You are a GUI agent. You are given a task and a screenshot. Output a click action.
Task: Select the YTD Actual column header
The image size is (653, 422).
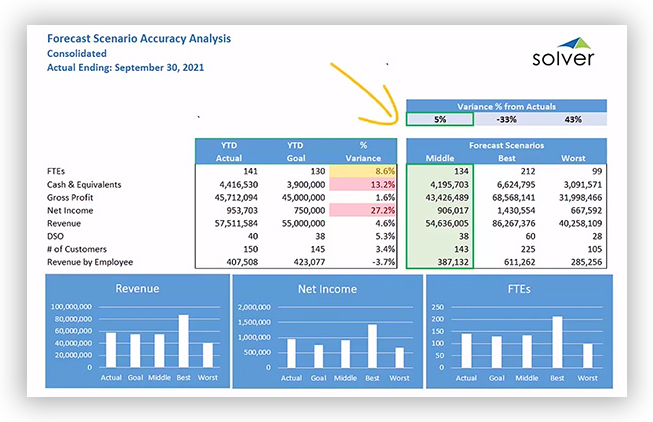[229, 152]
